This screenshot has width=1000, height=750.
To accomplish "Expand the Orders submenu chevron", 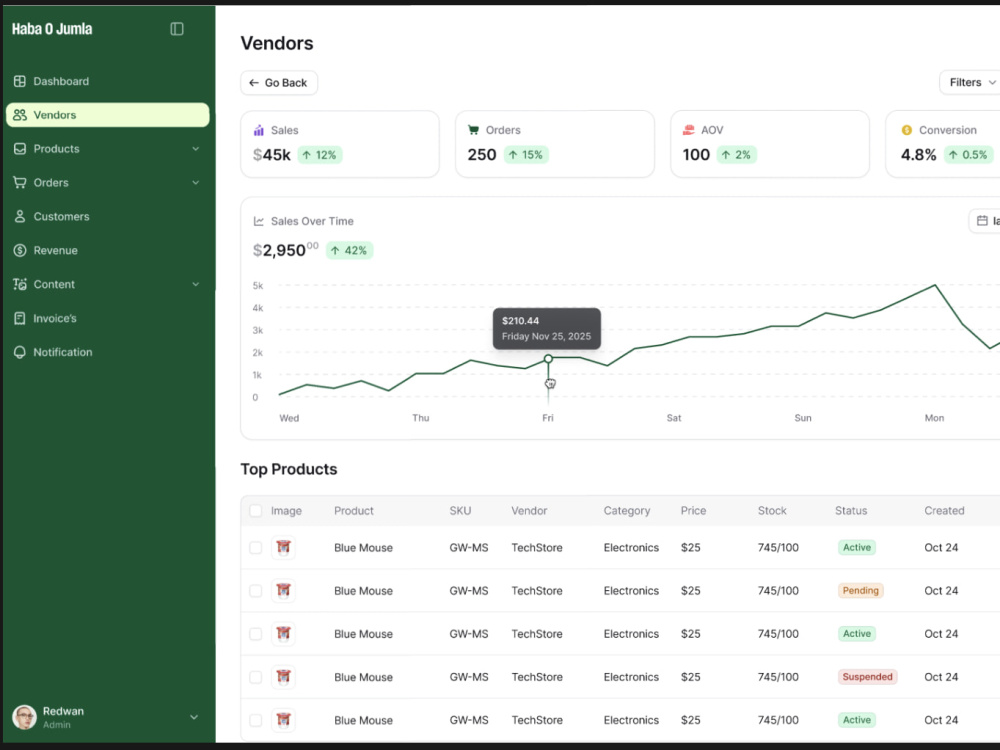I will (x=196, y=182).
